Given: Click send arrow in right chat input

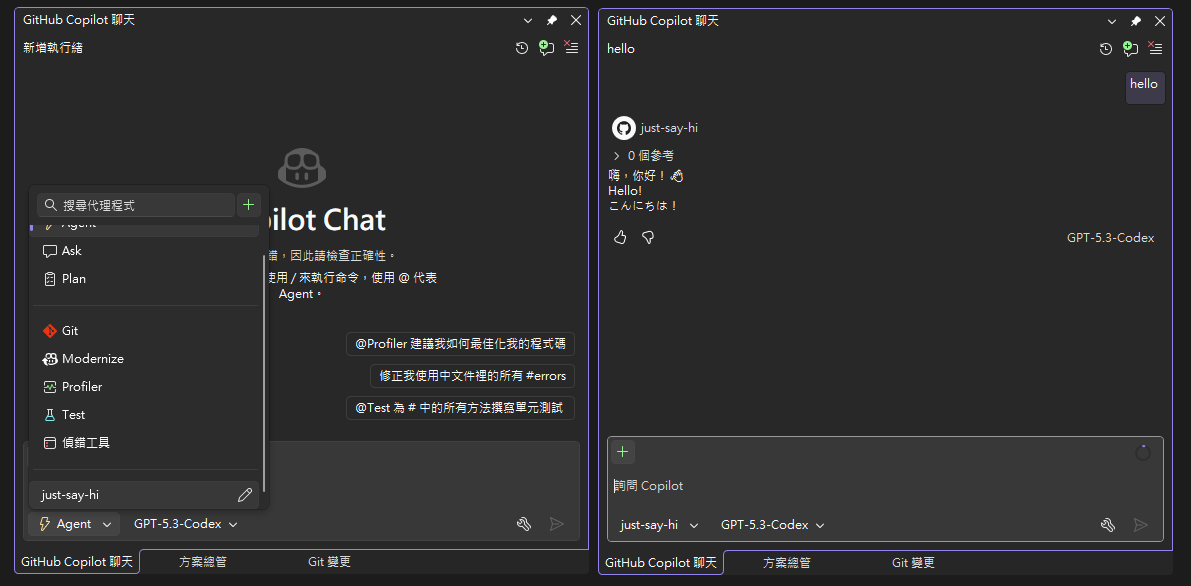Looking at the screenshot, I should point(1140,524).
